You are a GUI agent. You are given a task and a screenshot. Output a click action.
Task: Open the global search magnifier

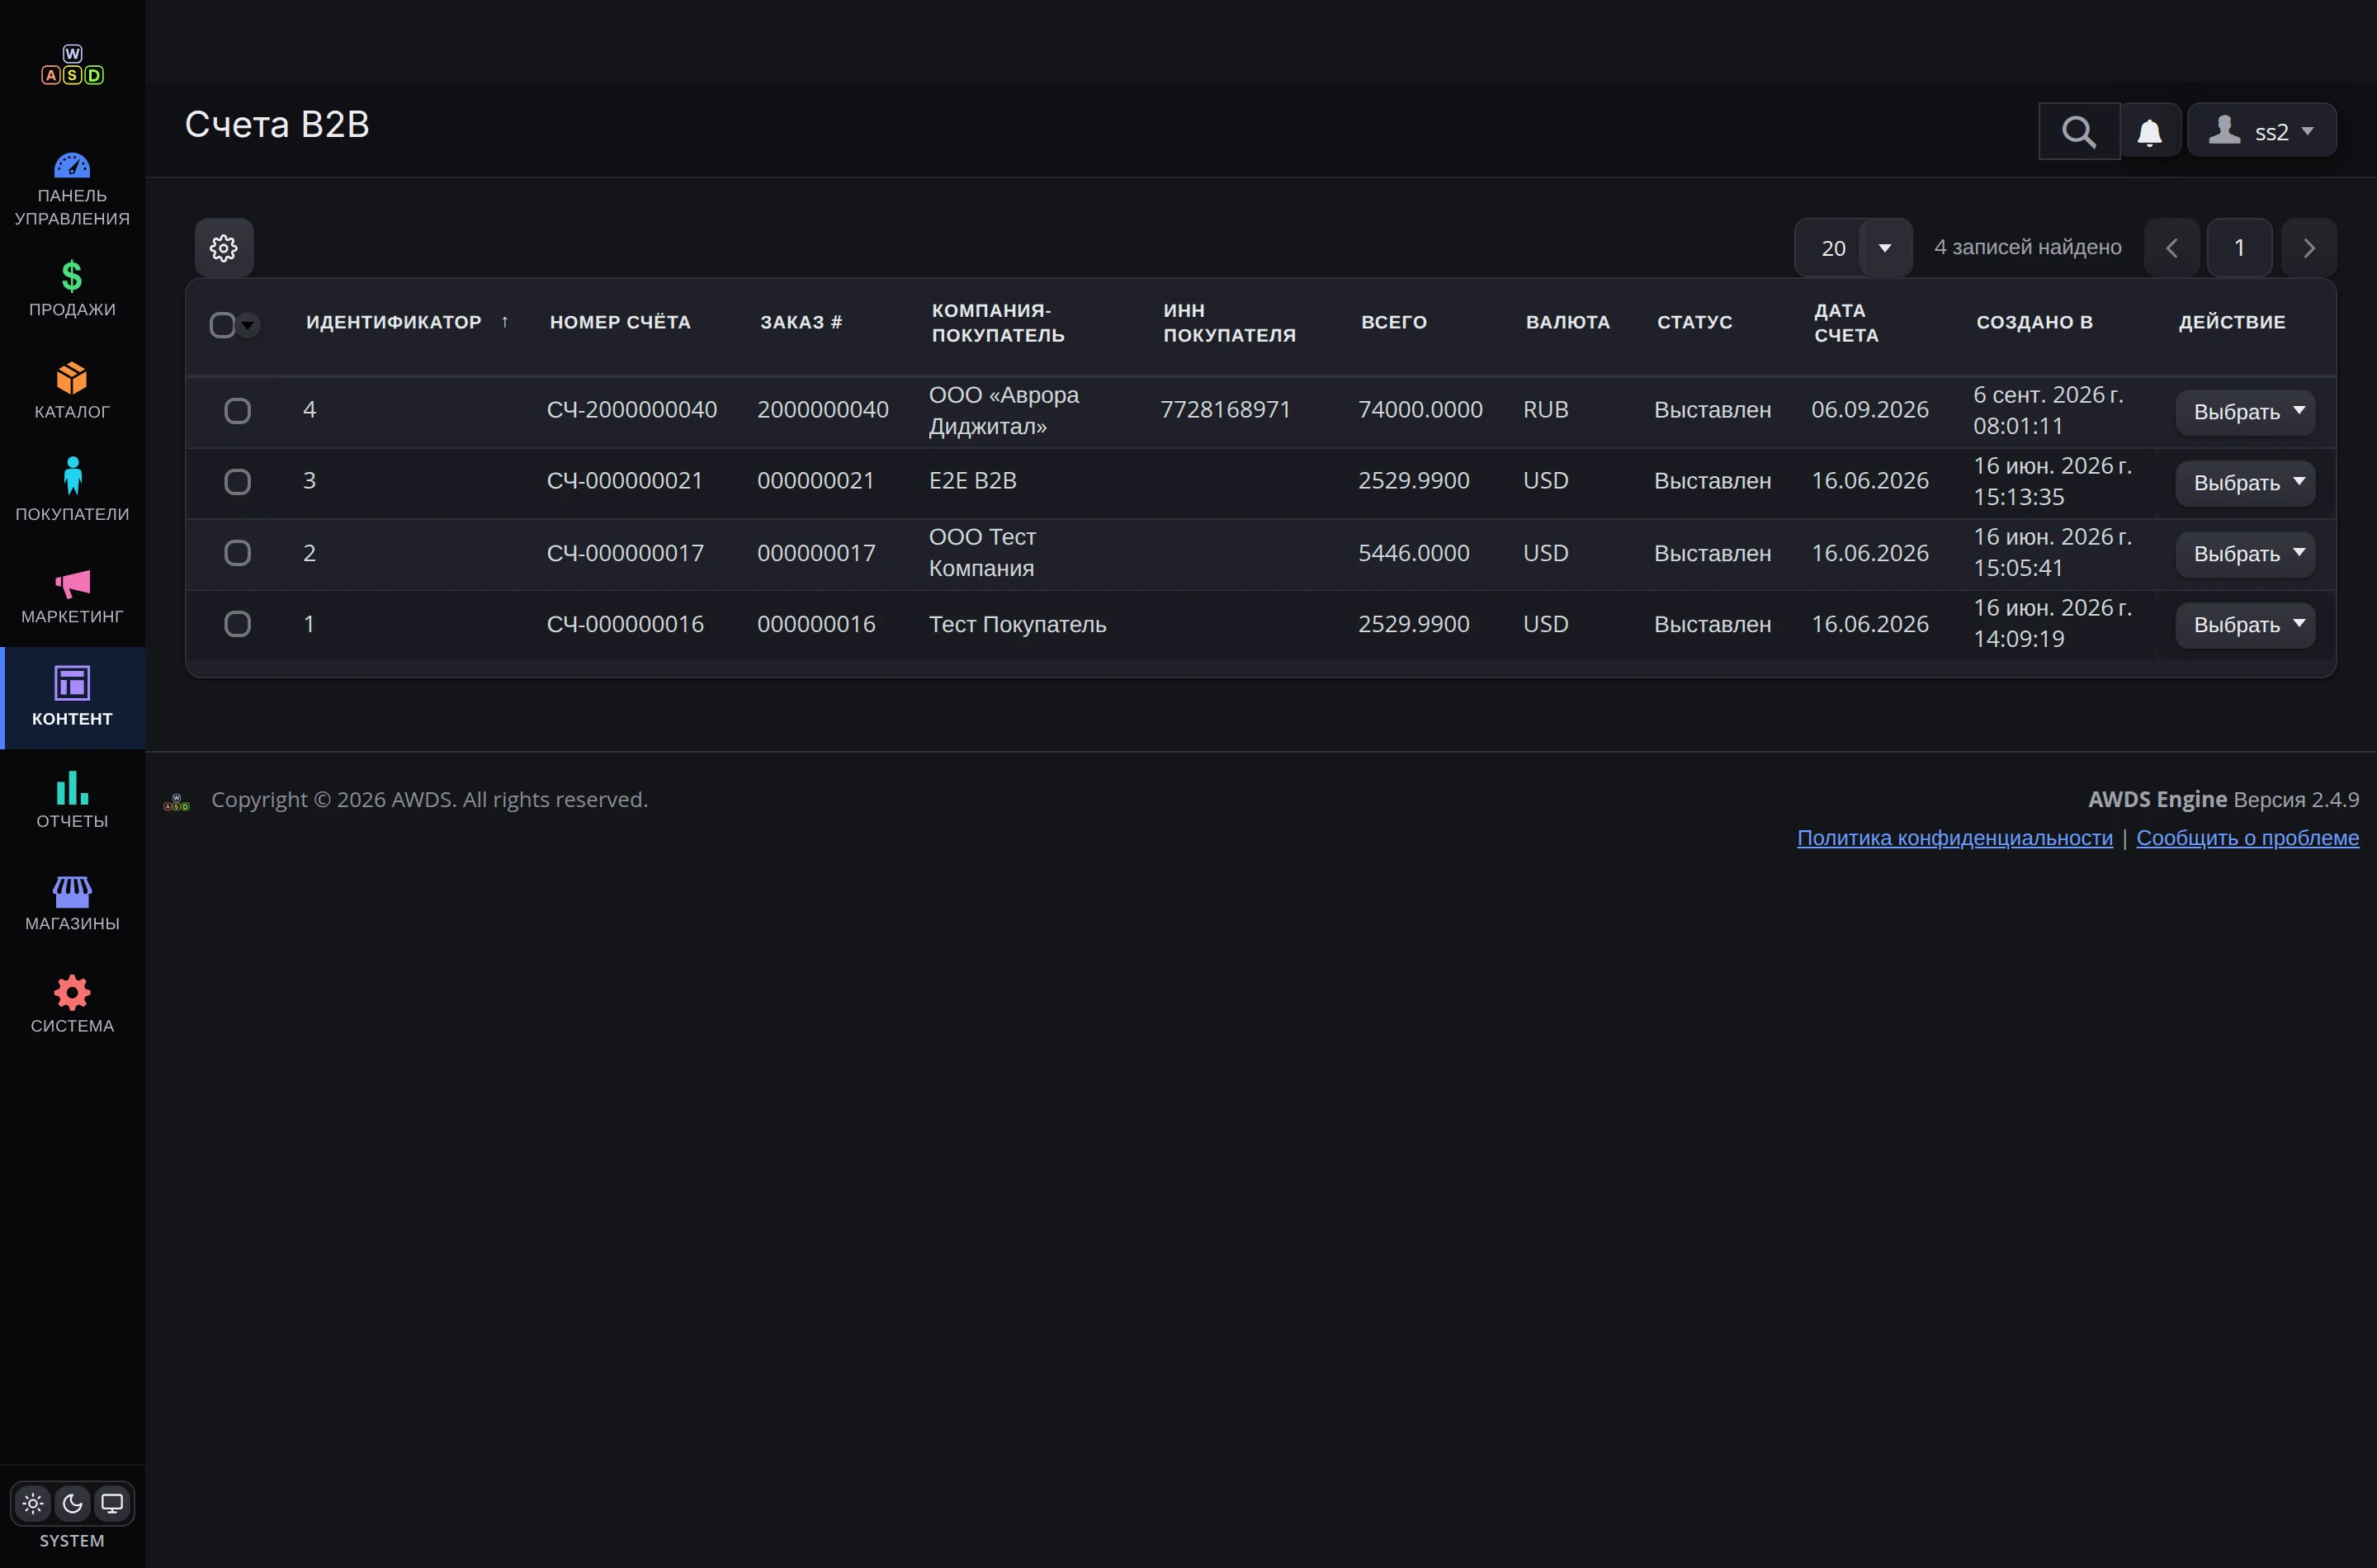tap(2079, 131)
